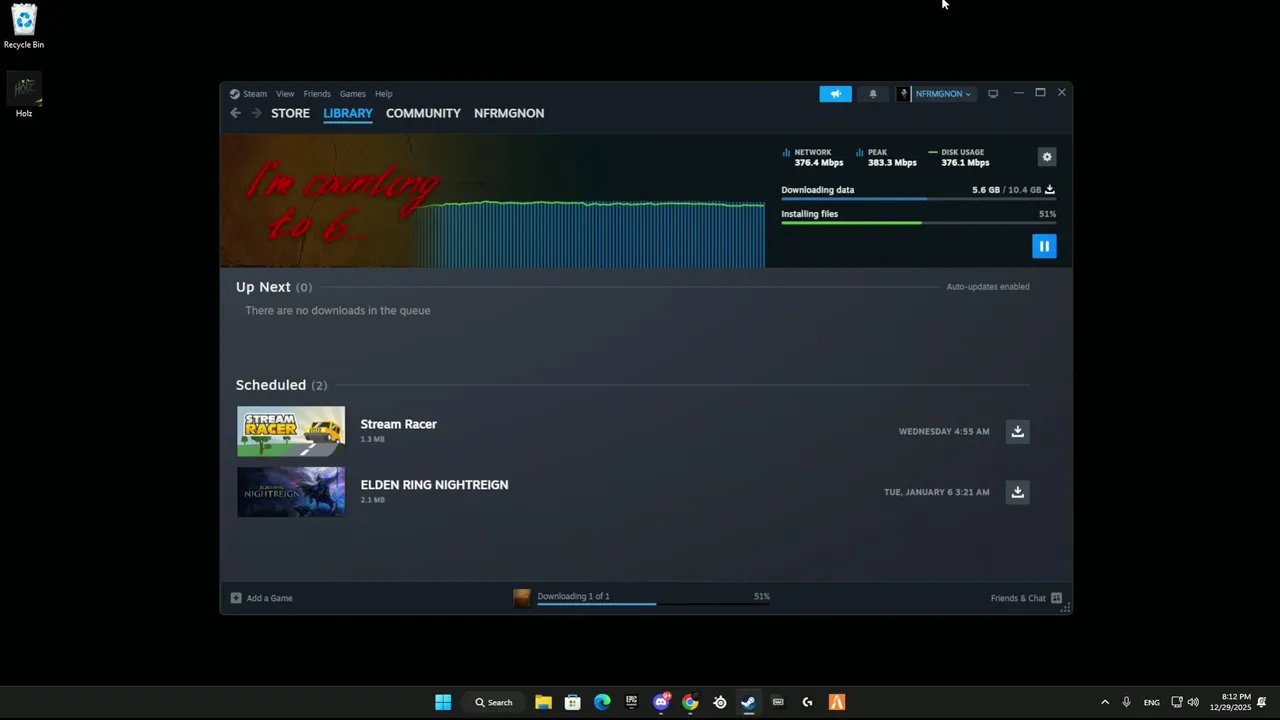Image resolution: width=1280 pixels, height=720 pixels.
Task: Click the user avatar picture
Action: coord(903,94)
